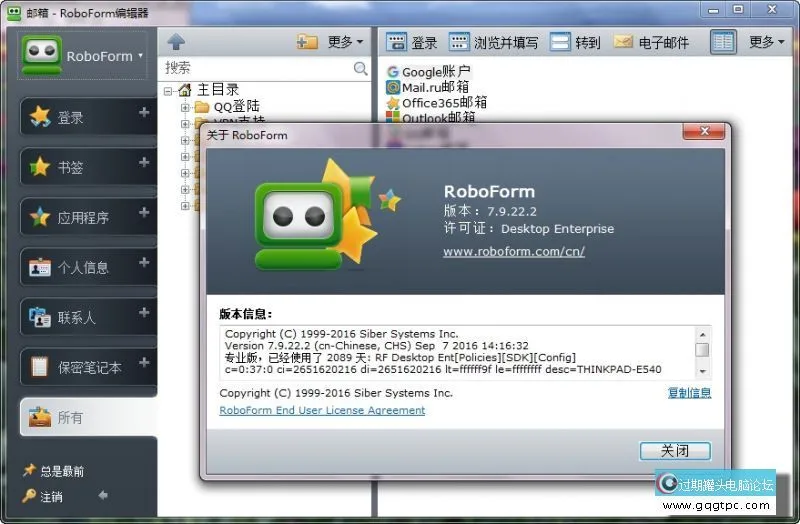Viewport: 800px width, 524px height.
Task: Select the 保密笔记本 sidebar tab
Action: click(x=88, y=367)
